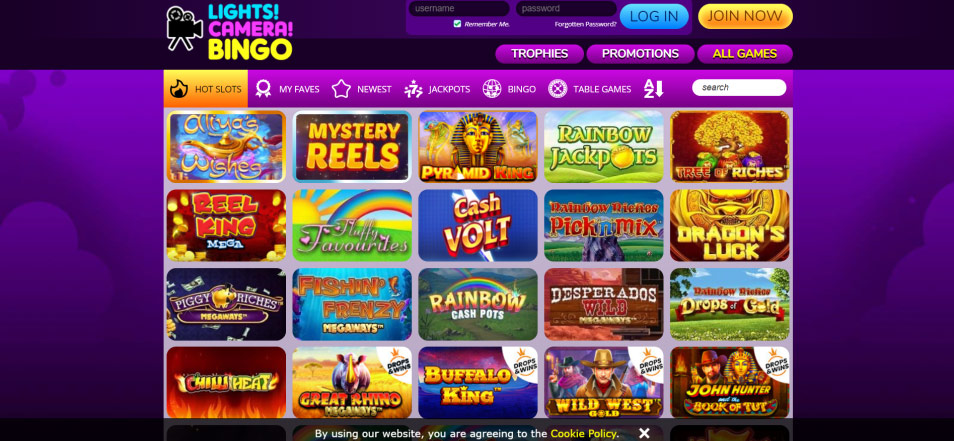Image resolution: width=954 pixels, height=441 pixels.
Task: Select the My Faves ribbon icon
Action: coord(263,89)
